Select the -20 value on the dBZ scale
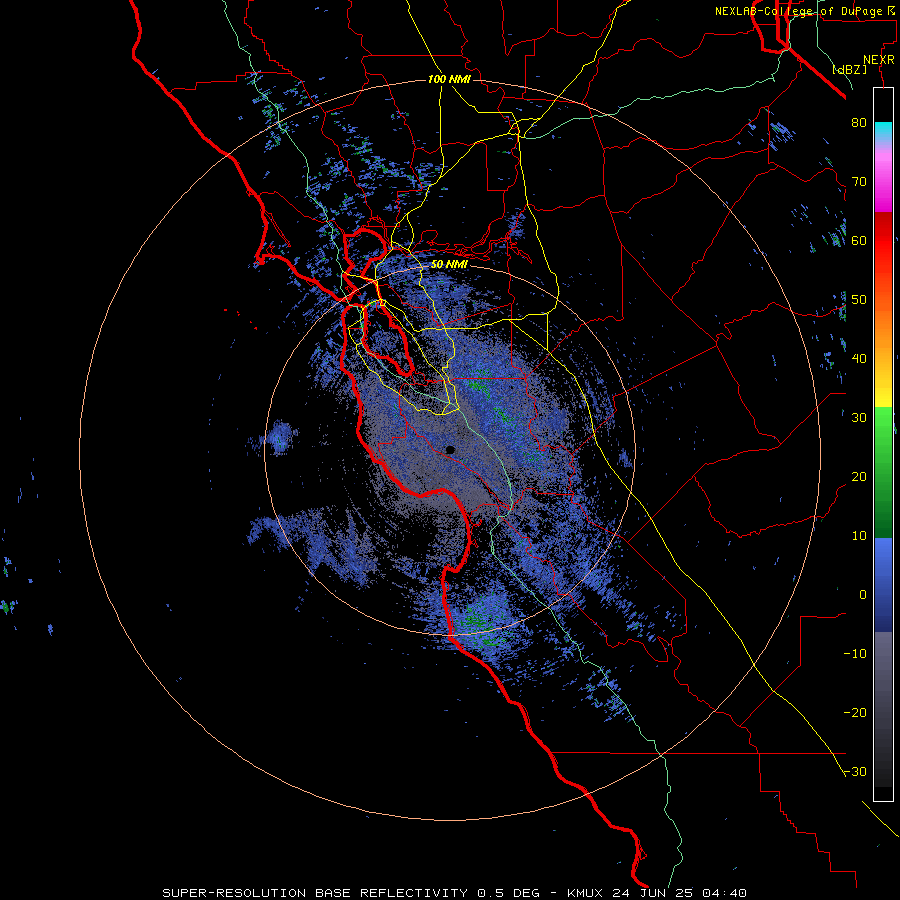Viewport: 900px width, 900px height. pyautogui.click(x=855, y=713)
